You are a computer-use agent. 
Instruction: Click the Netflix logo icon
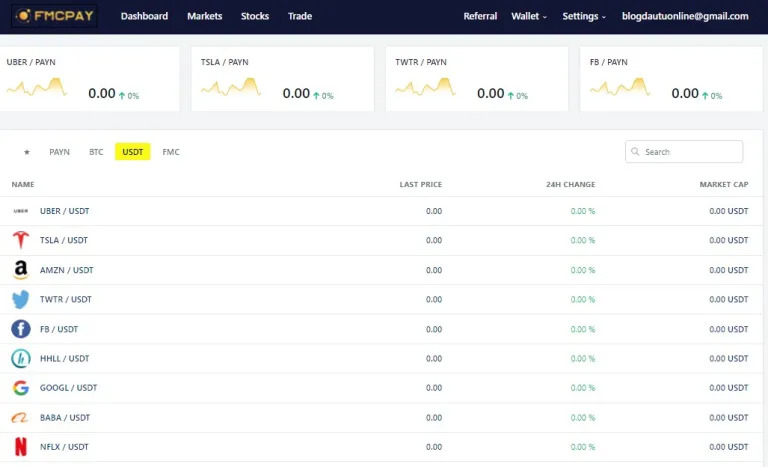21,447
